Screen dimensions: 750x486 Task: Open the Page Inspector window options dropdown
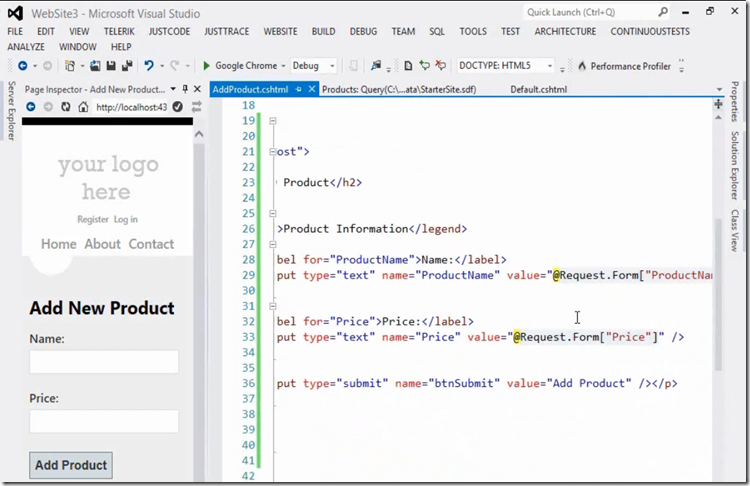click(x=173, y=89)
